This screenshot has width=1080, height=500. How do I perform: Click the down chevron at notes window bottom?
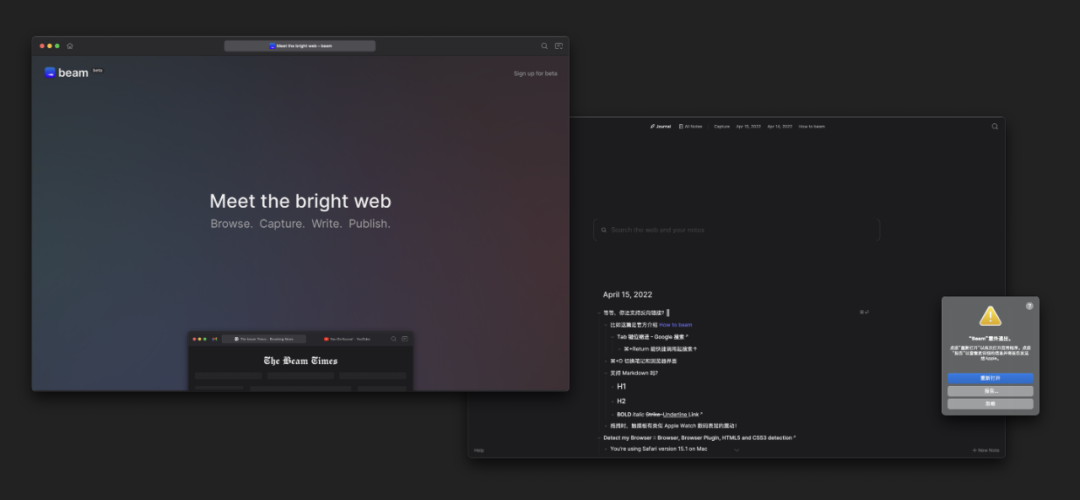click(736, 450)
